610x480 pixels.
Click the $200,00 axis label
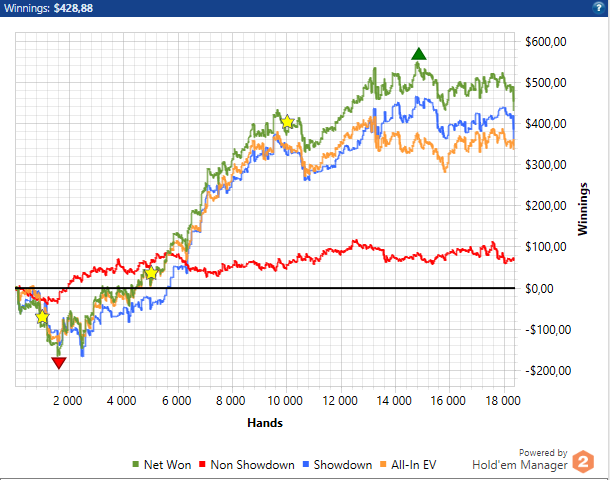545,206
